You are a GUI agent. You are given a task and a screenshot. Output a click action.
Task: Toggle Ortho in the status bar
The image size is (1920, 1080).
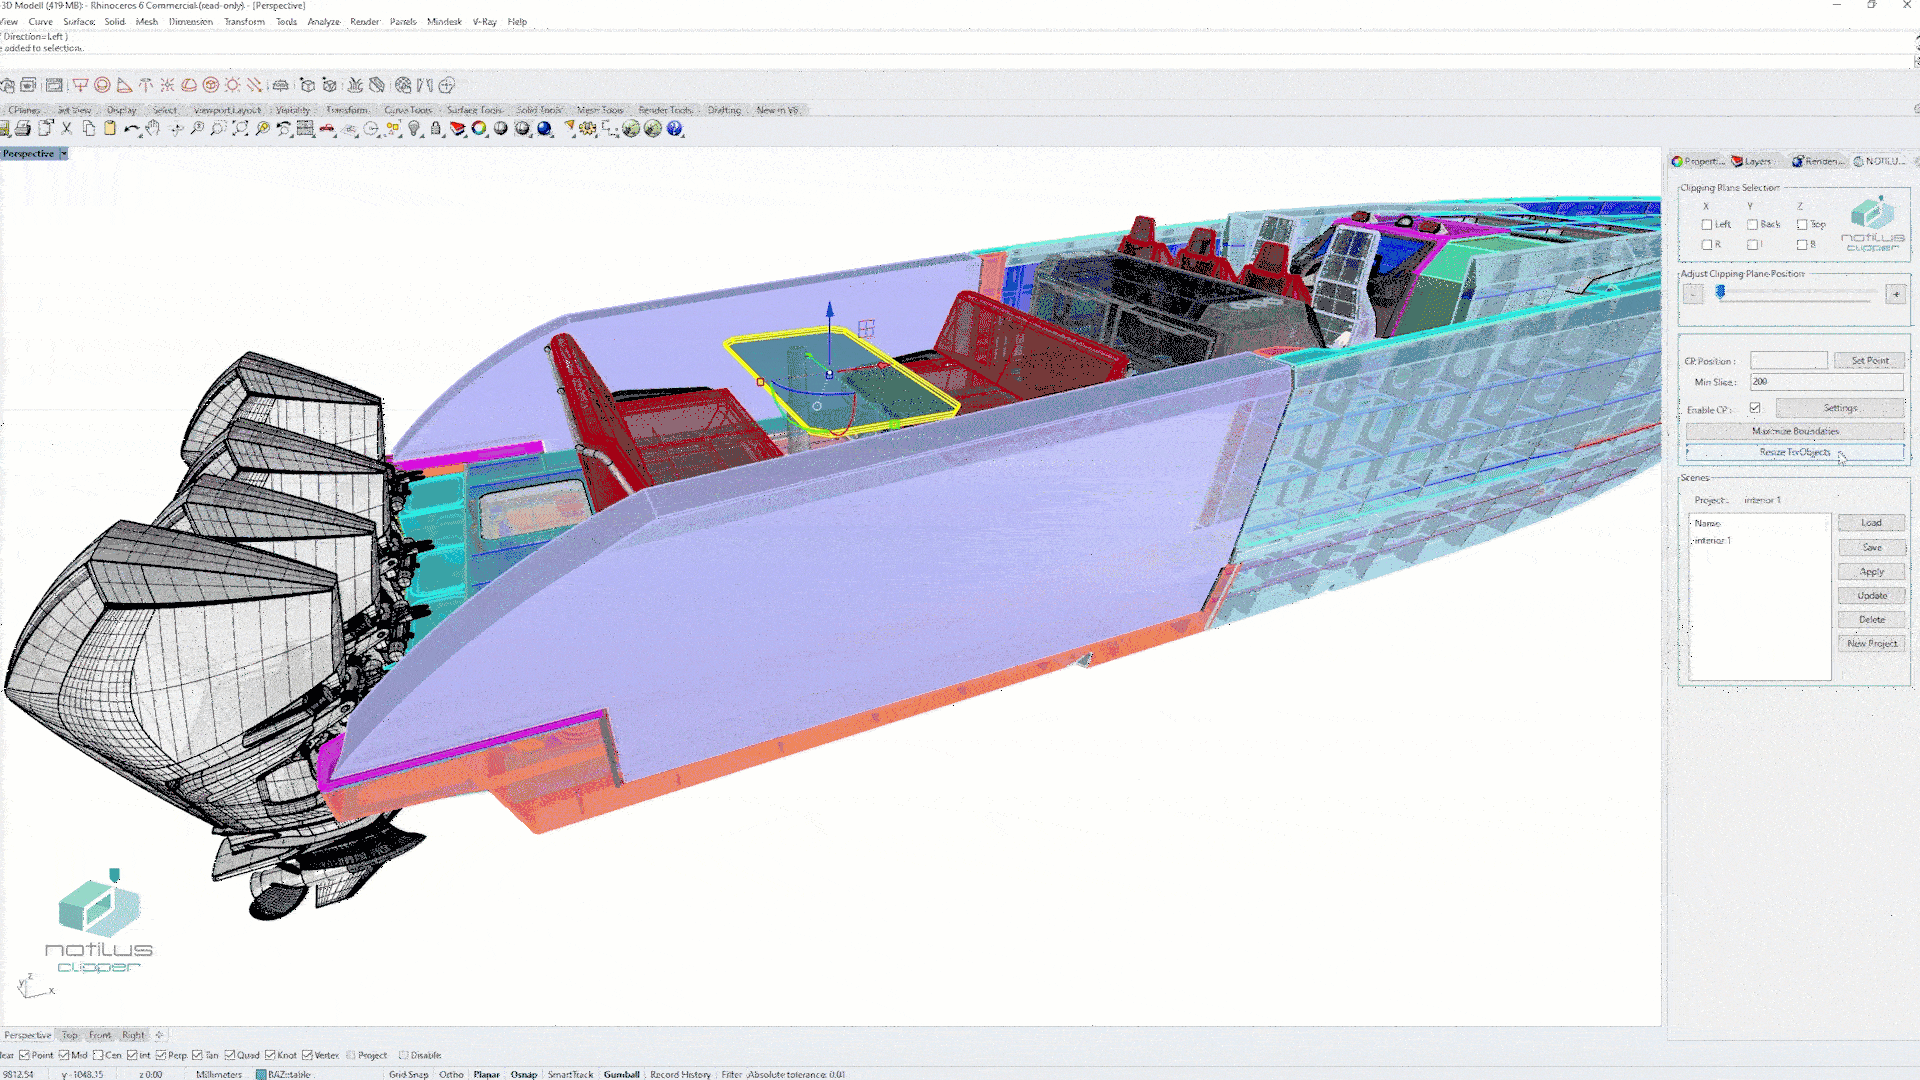coord(451,1075)
